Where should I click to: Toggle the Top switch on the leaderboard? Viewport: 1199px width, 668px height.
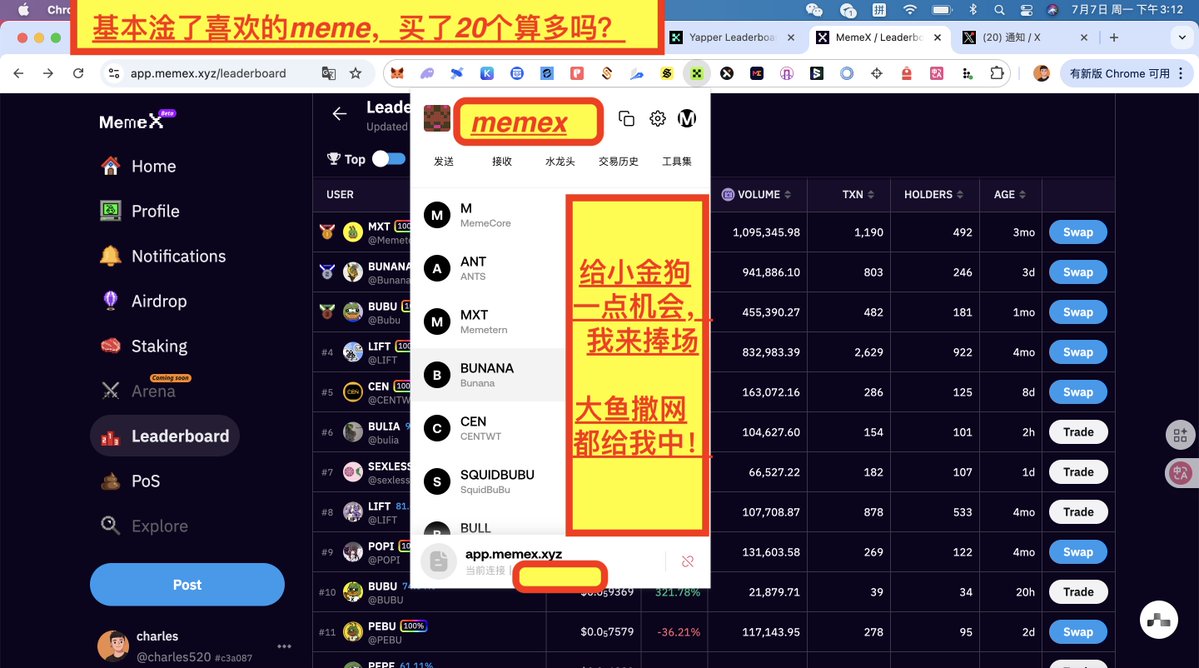point(388,159)
